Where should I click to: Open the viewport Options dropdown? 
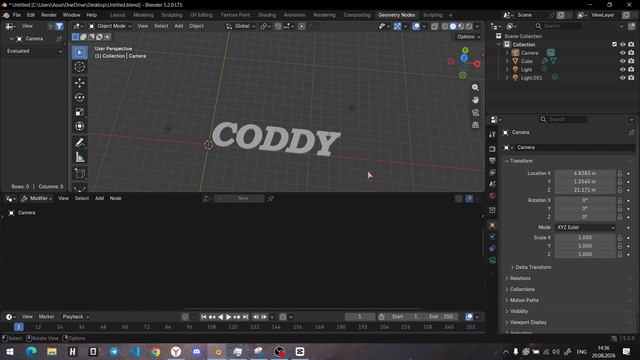click(468, 37)
